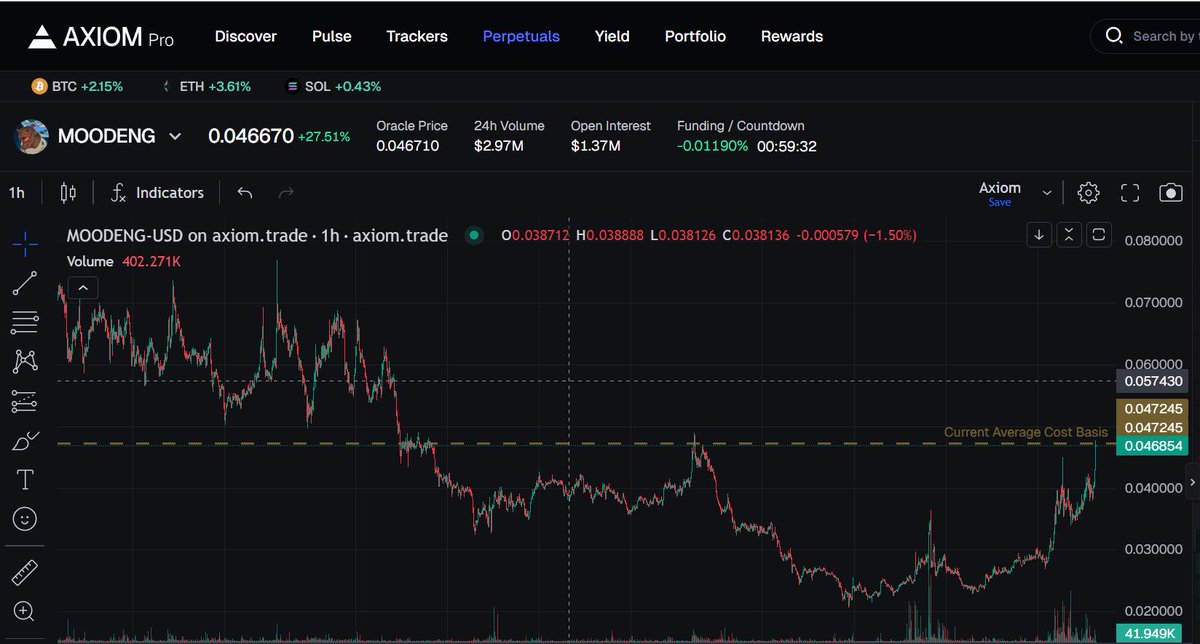Image resolution: width=1200 pixels, height=644 pixels.
Task: Select the XABCD pattern tool
Action: (x=25, y=361)
